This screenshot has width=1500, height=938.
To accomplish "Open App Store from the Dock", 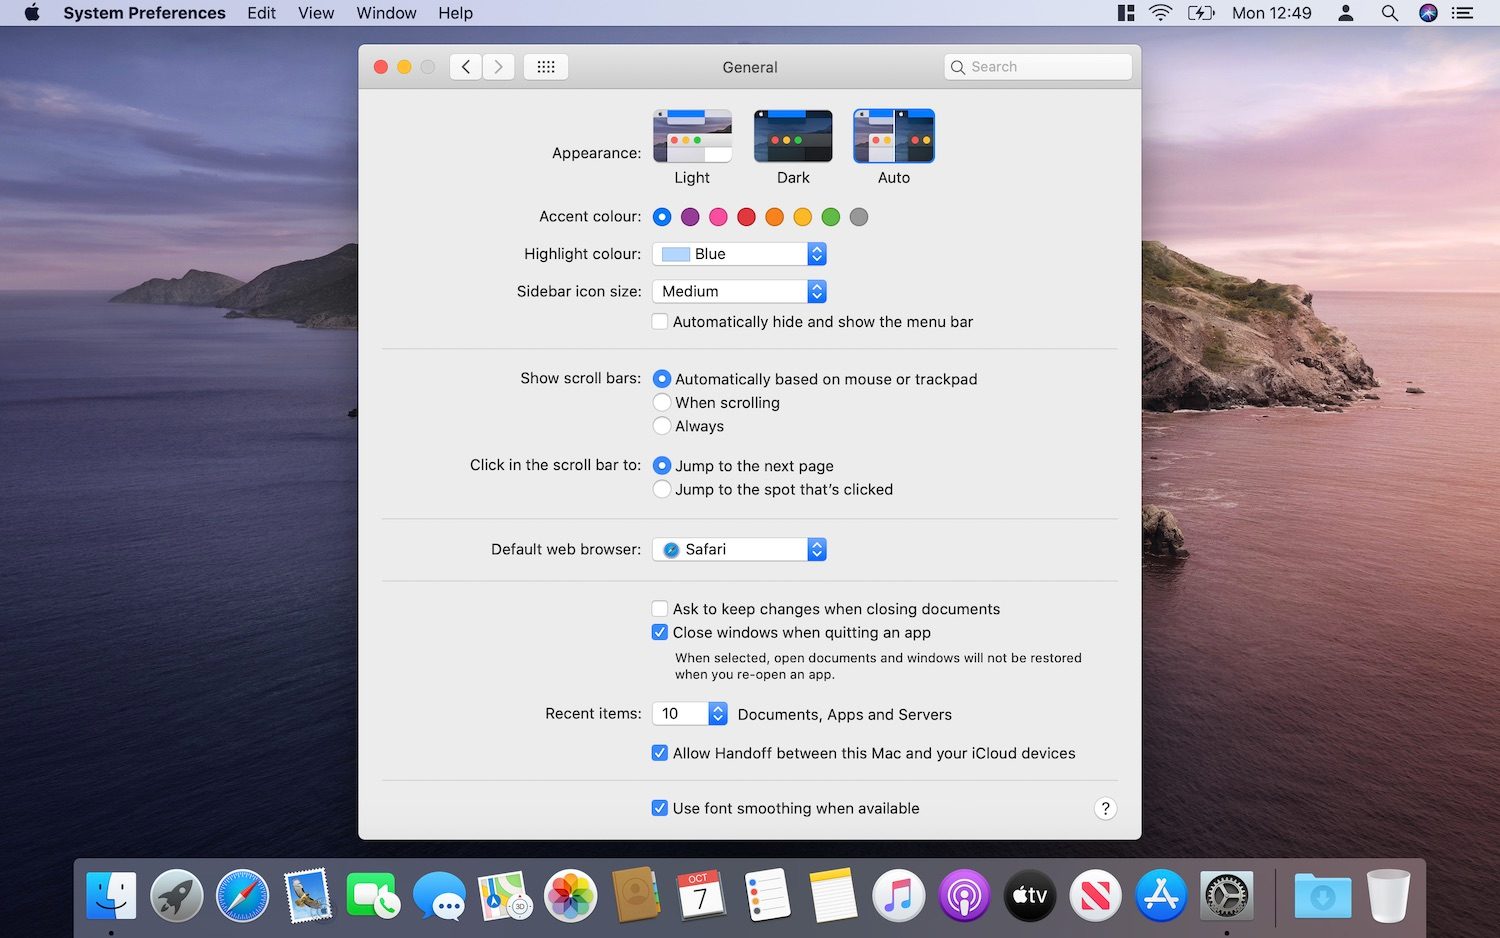I will 1161,895.
